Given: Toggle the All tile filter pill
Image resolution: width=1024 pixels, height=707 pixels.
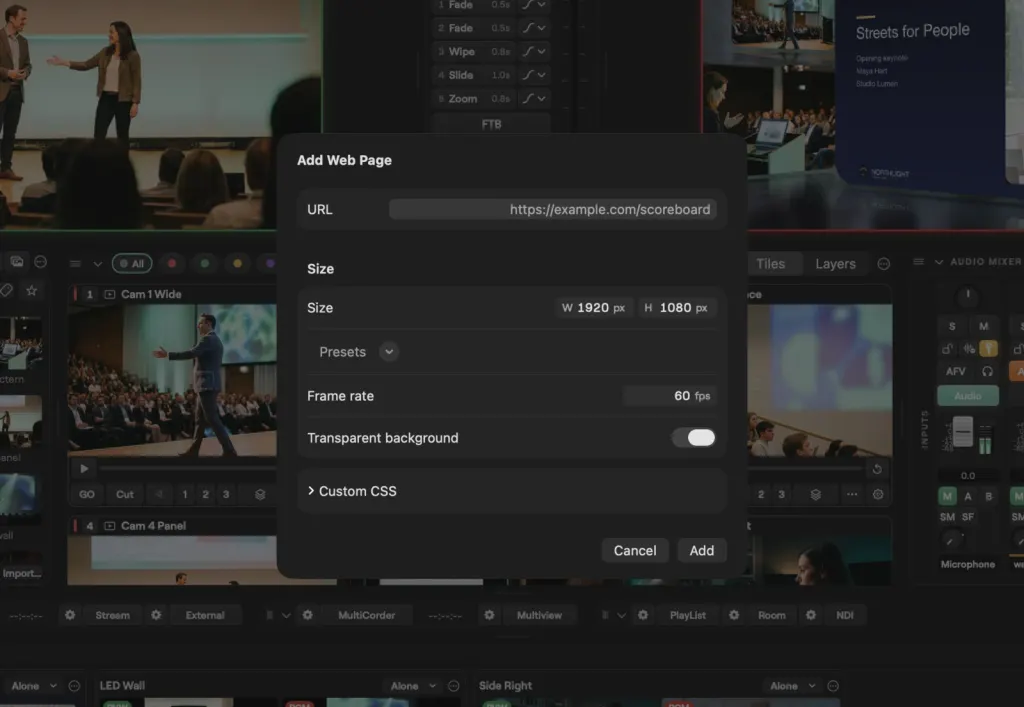Looking at the screenshot, I should click(132, 264).
